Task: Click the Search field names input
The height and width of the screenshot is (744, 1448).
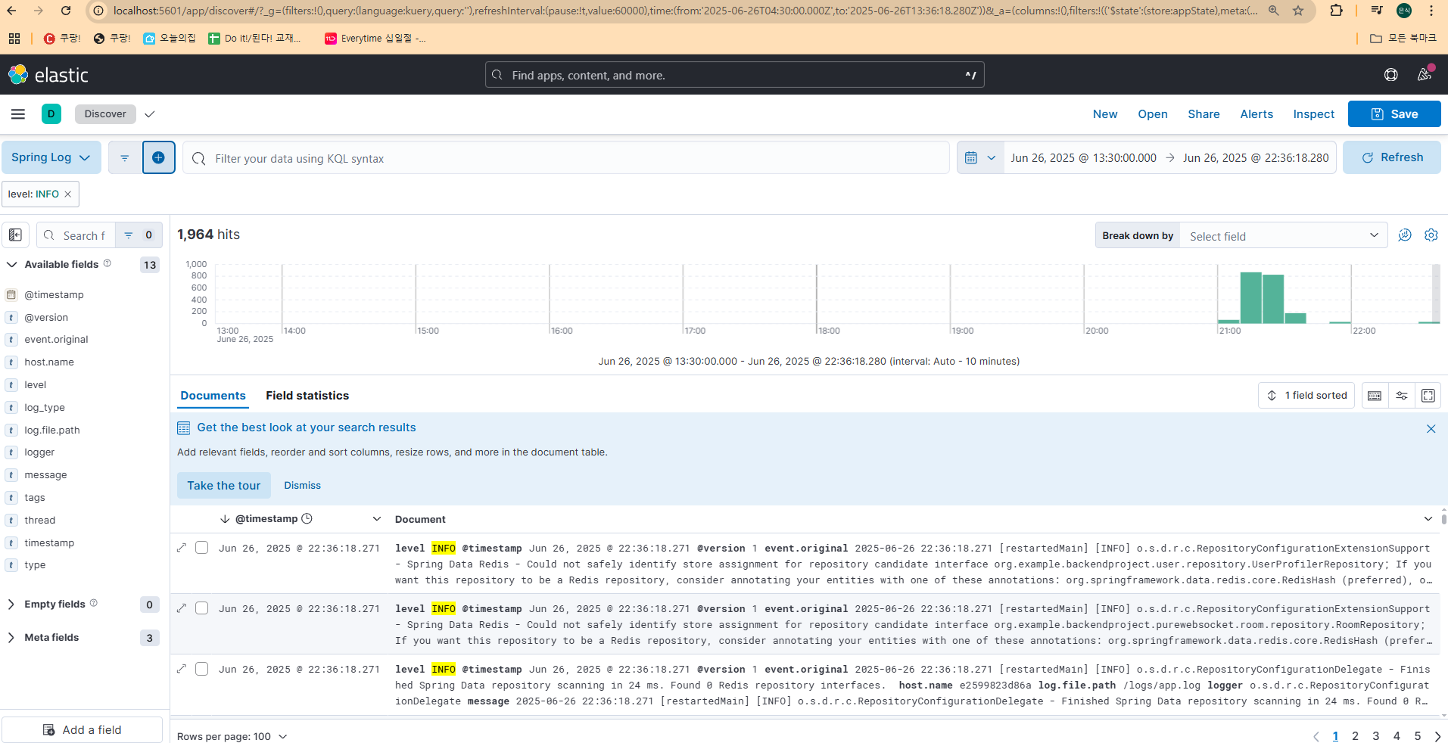Action: (77, 235)
